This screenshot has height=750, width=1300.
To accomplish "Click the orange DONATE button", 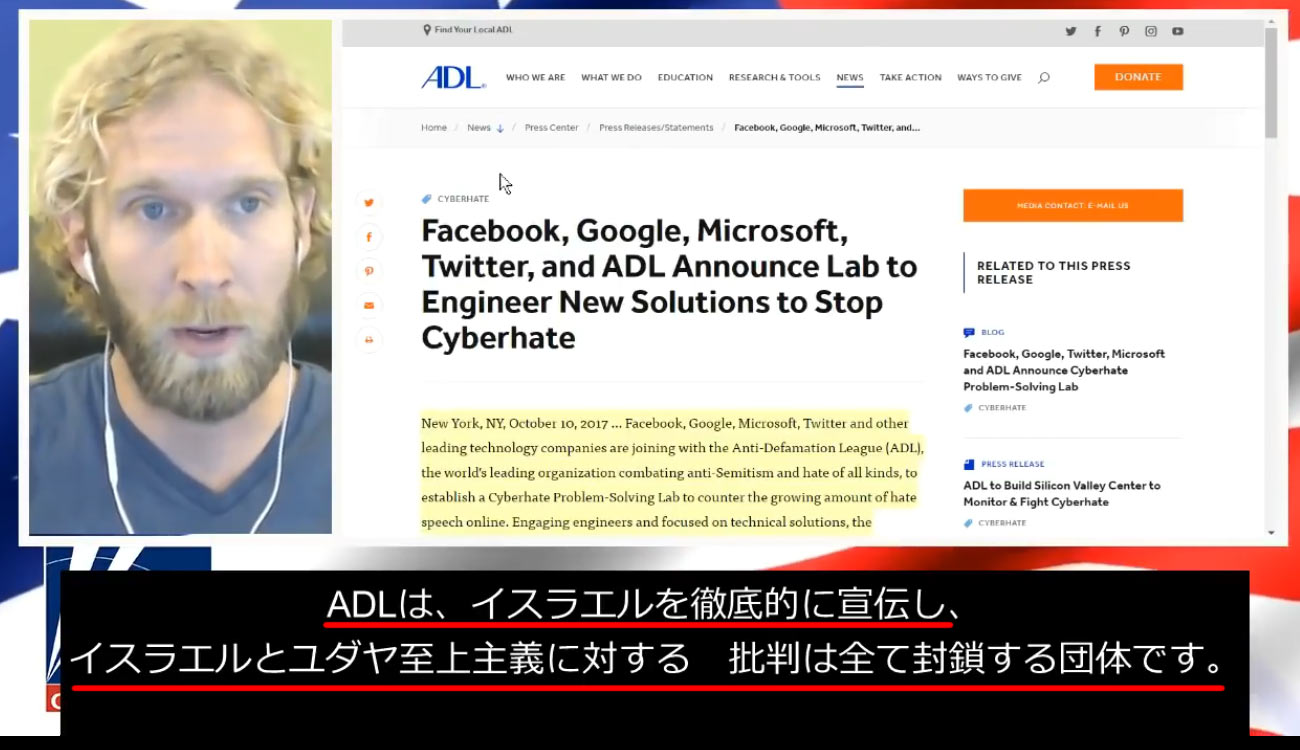I will click(1138, 77).
